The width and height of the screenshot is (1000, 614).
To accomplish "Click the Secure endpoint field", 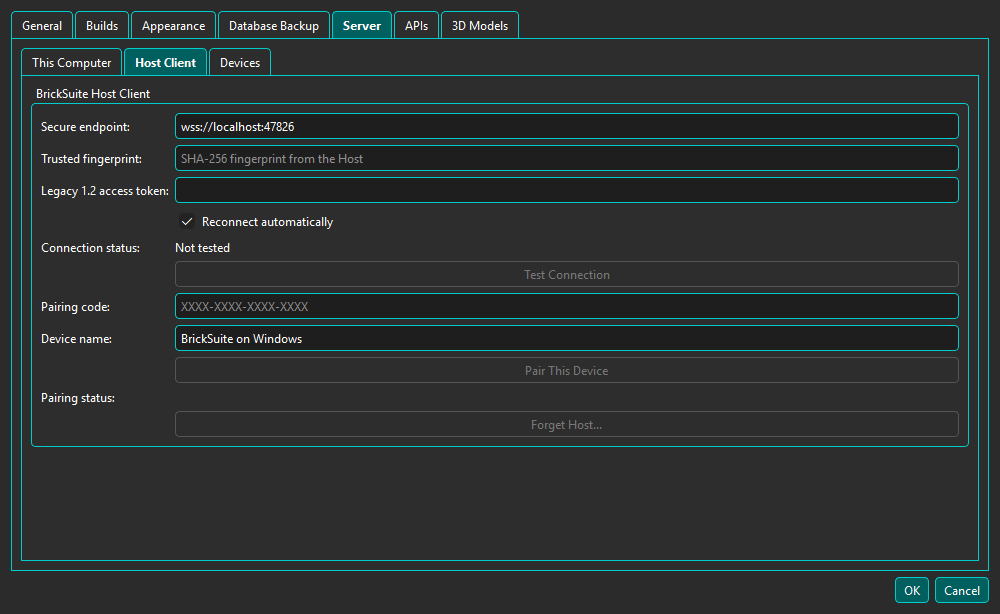I will tap(566, 126).
